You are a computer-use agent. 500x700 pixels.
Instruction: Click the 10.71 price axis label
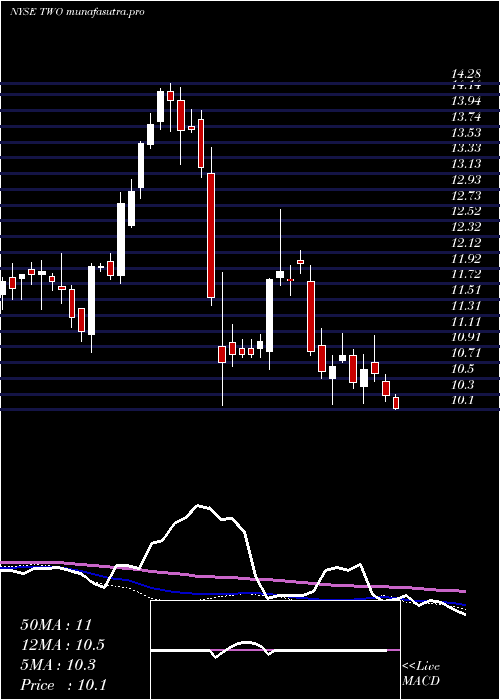(467, 353)
